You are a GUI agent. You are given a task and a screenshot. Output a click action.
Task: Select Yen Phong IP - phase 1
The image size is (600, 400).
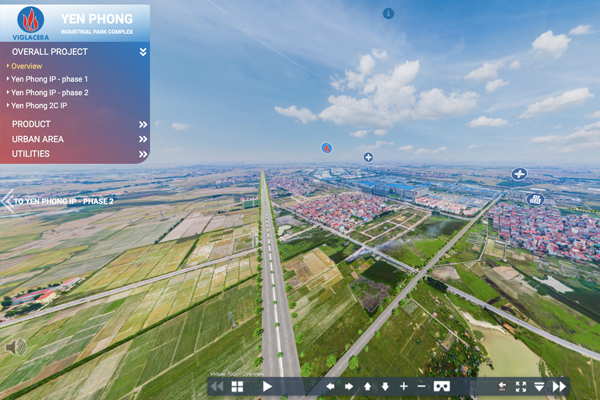[x=50, y=79]
